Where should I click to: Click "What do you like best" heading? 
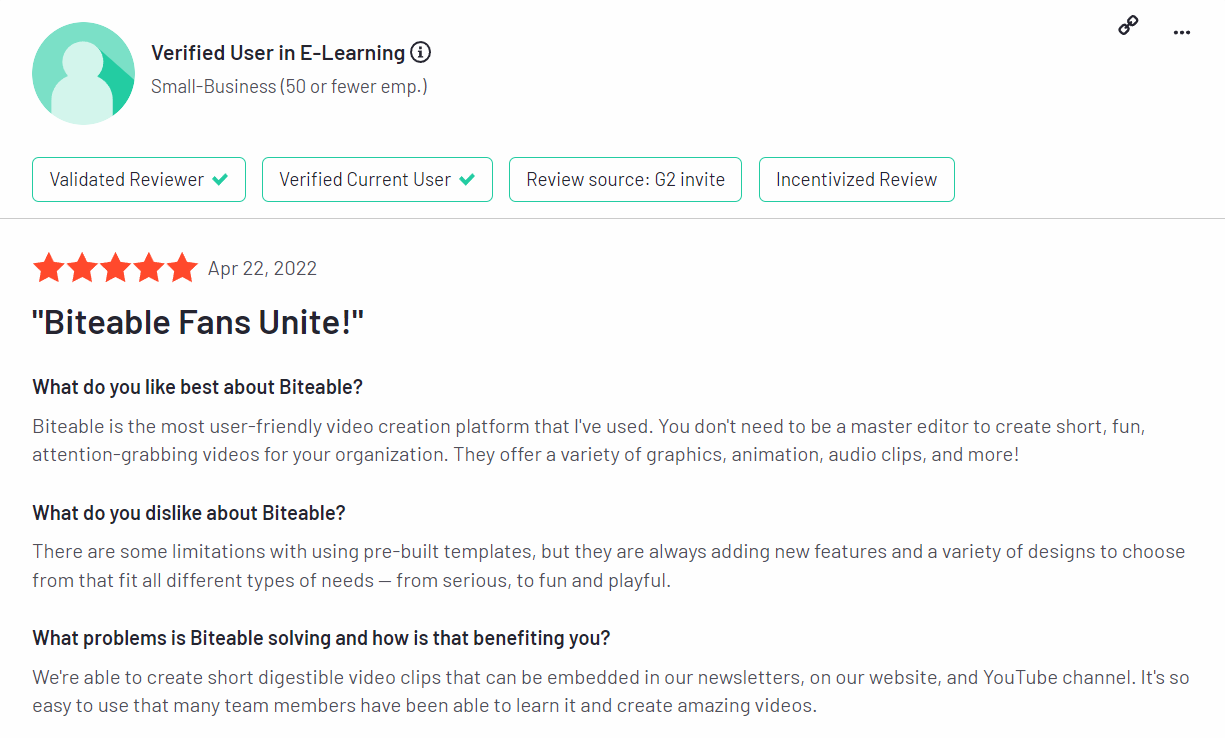click(197, 387)
